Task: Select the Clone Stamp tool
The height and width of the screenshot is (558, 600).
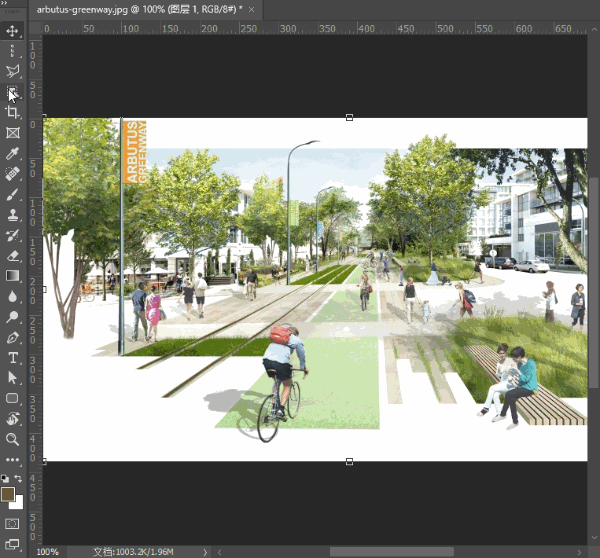Action: click(x=12, y=215)
